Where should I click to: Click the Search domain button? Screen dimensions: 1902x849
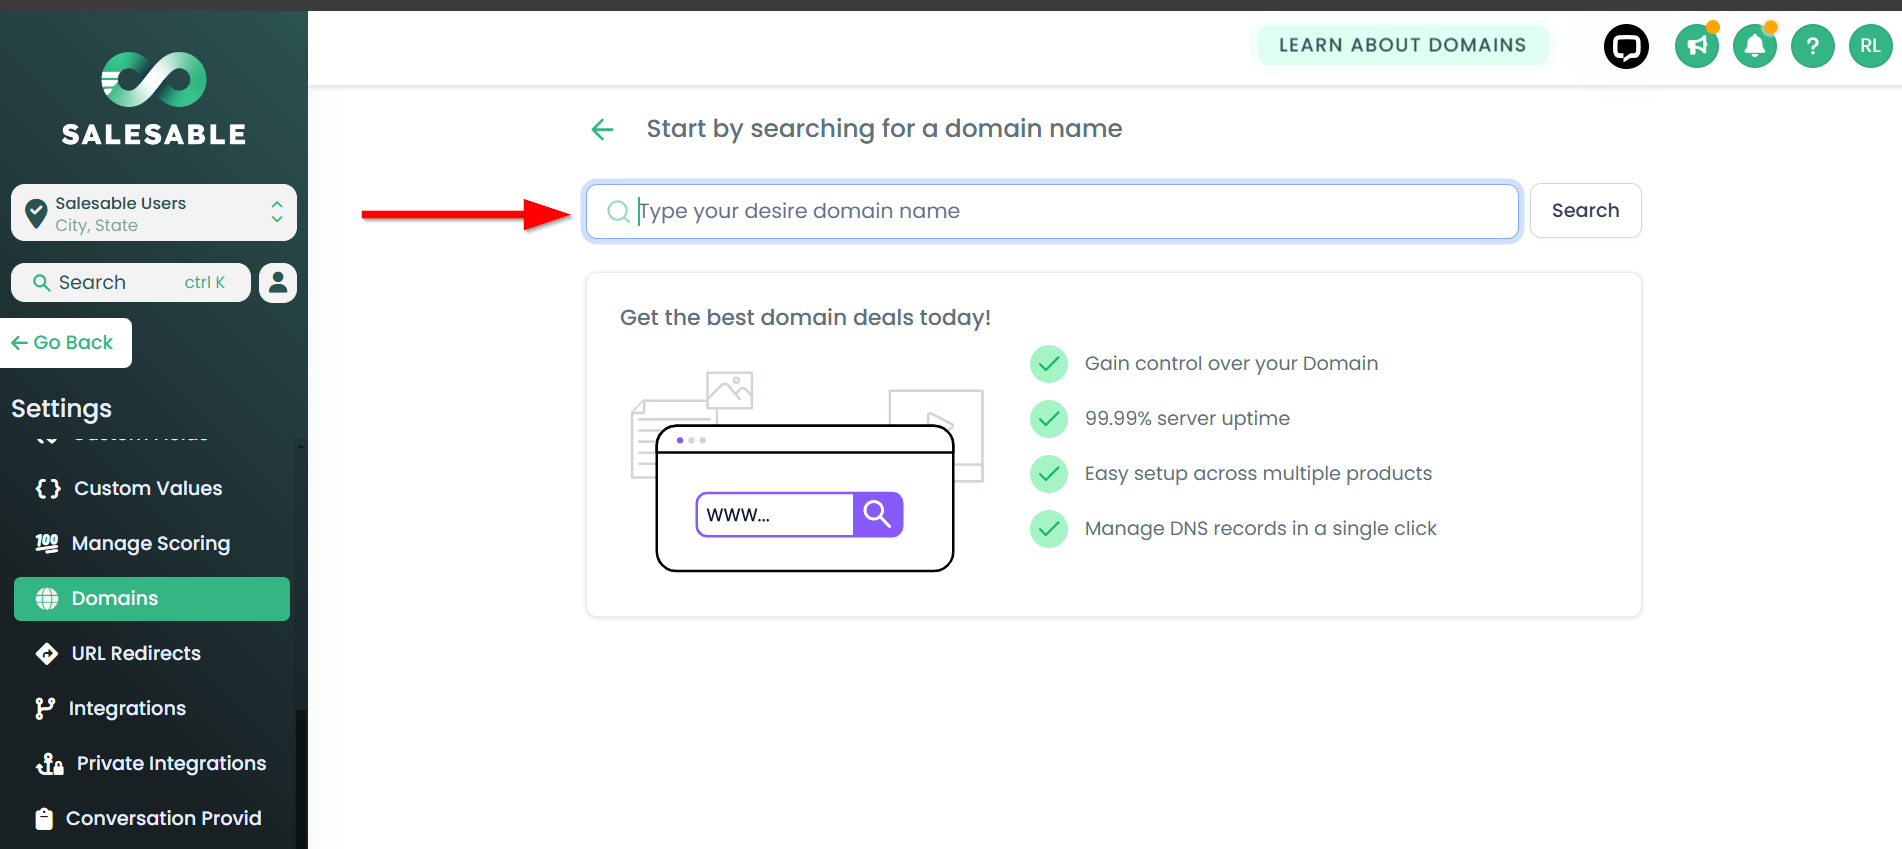pos(1585,211)
